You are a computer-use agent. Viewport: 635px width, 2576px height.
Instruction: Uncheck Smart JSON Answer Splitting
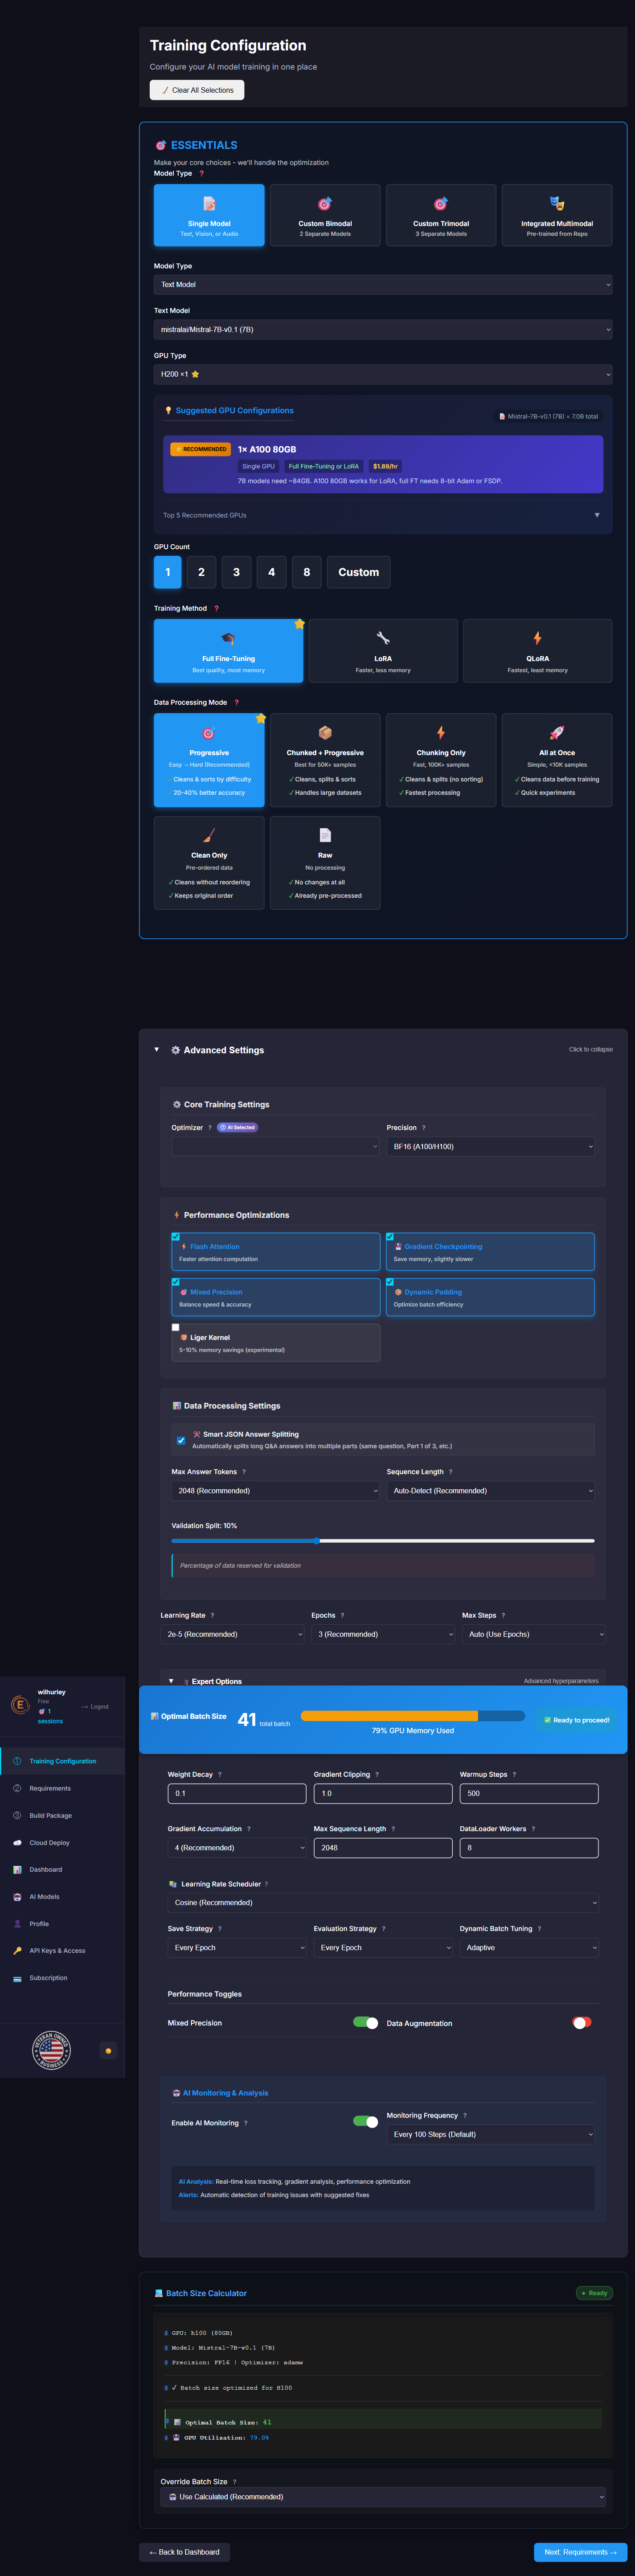point(181,1440)
